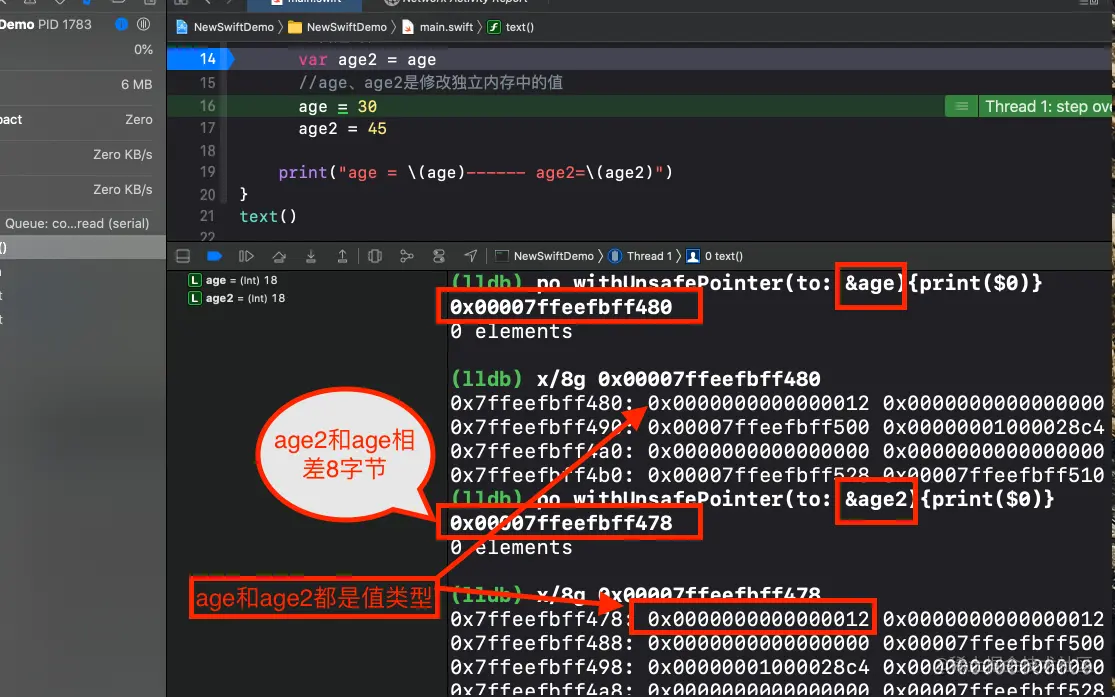Image resolution: width=1115 pixels, height=697 pixels.
Task: Open the Environment Overrides control
Action: pyautogui.click(x=439, y=256)
